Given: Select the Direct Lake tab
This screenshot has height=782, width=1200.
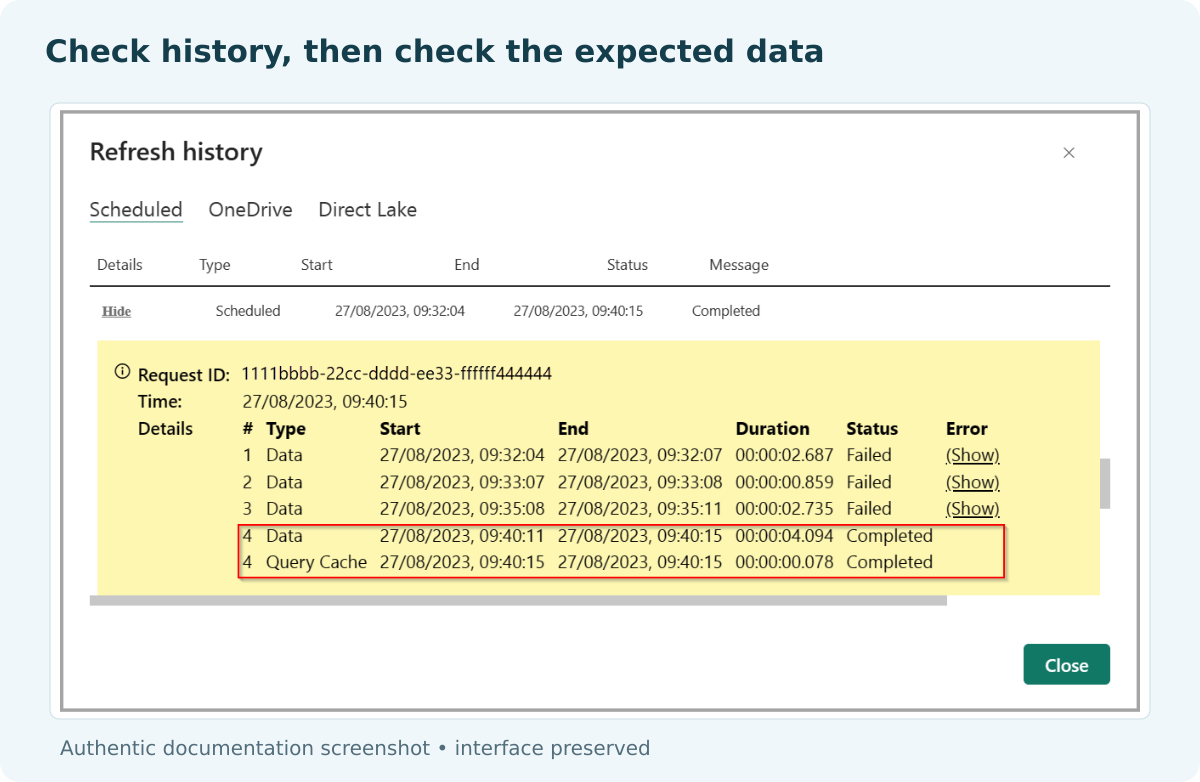Looking at the screenshot, I should pyautogui.click(x=367, y=210).
